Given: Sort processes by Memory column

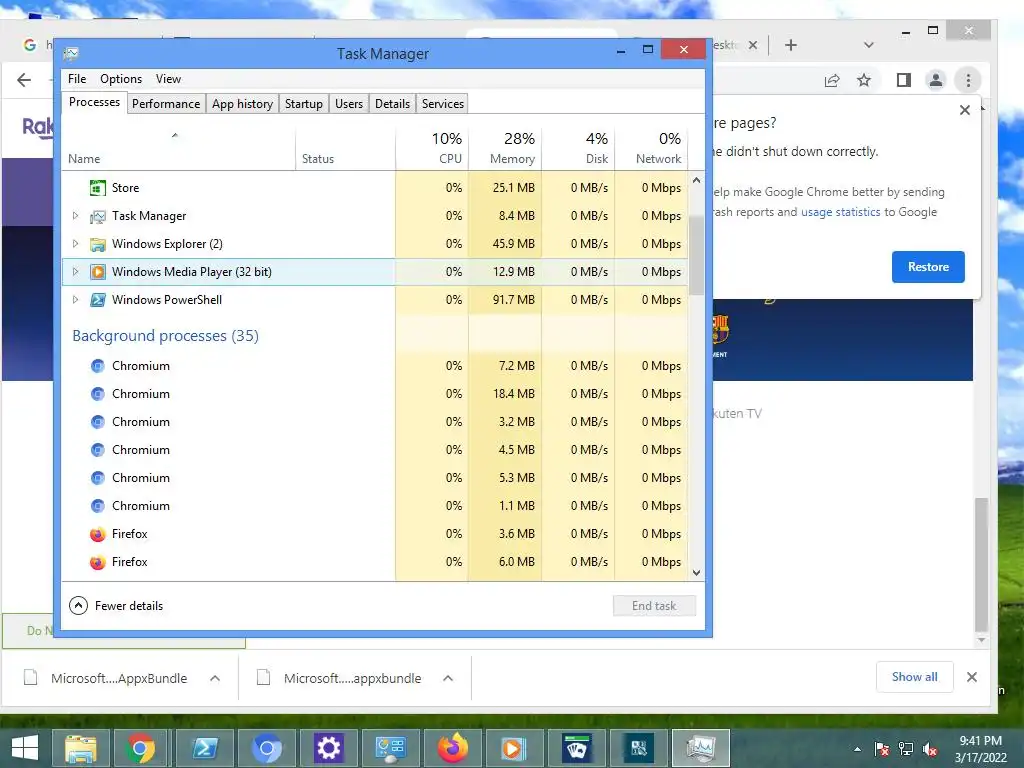Looking at the screenshot, I should (505, 148).
